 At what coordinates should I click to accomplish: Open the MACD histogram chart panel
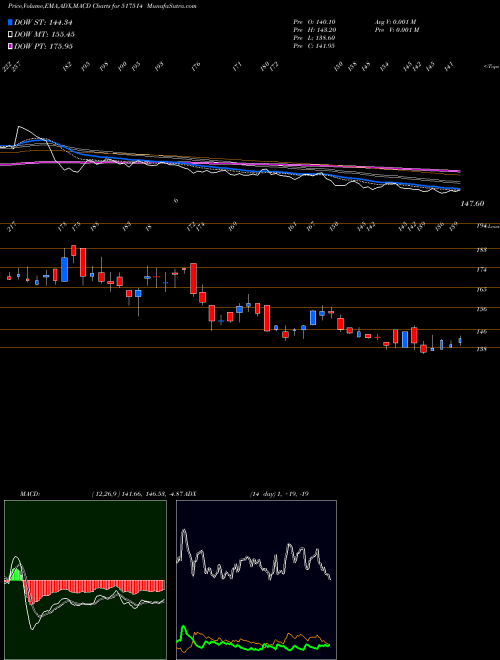(x=85, y=580)
